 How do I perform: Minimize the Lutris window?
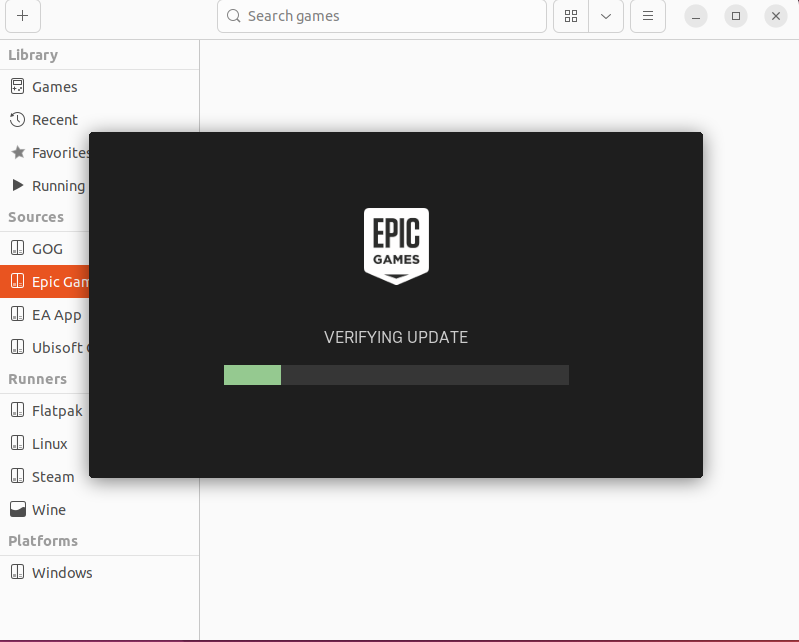(696, 16)
